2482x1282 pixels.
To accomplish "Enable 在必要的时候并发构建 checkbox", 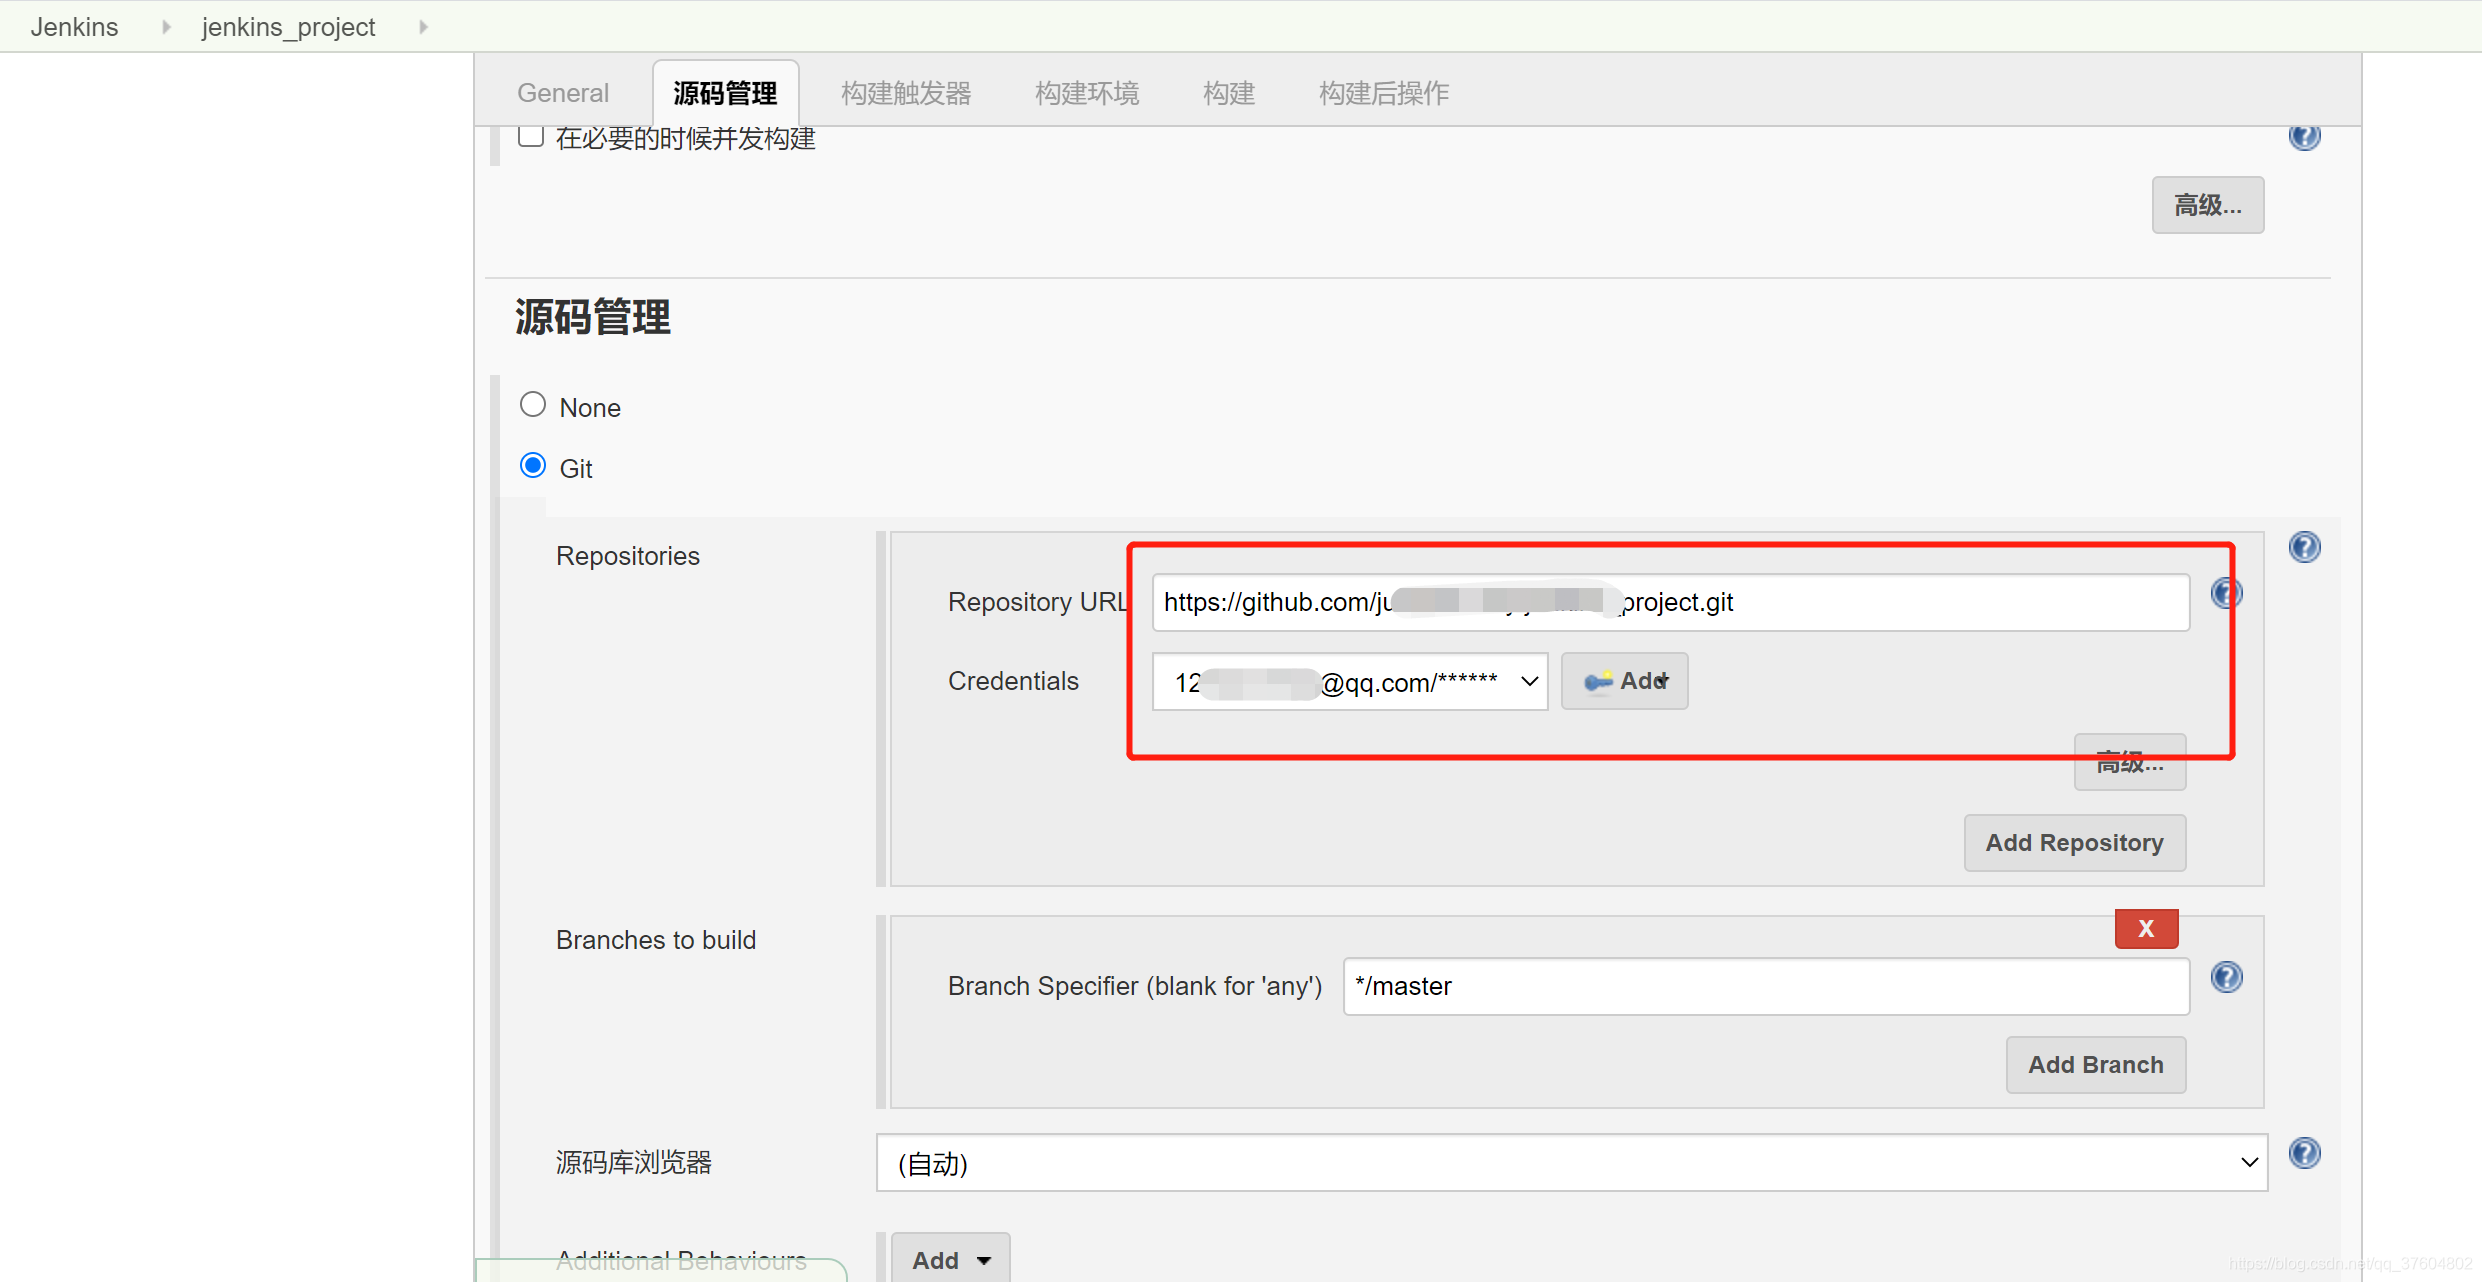I will tap(531, 135).
